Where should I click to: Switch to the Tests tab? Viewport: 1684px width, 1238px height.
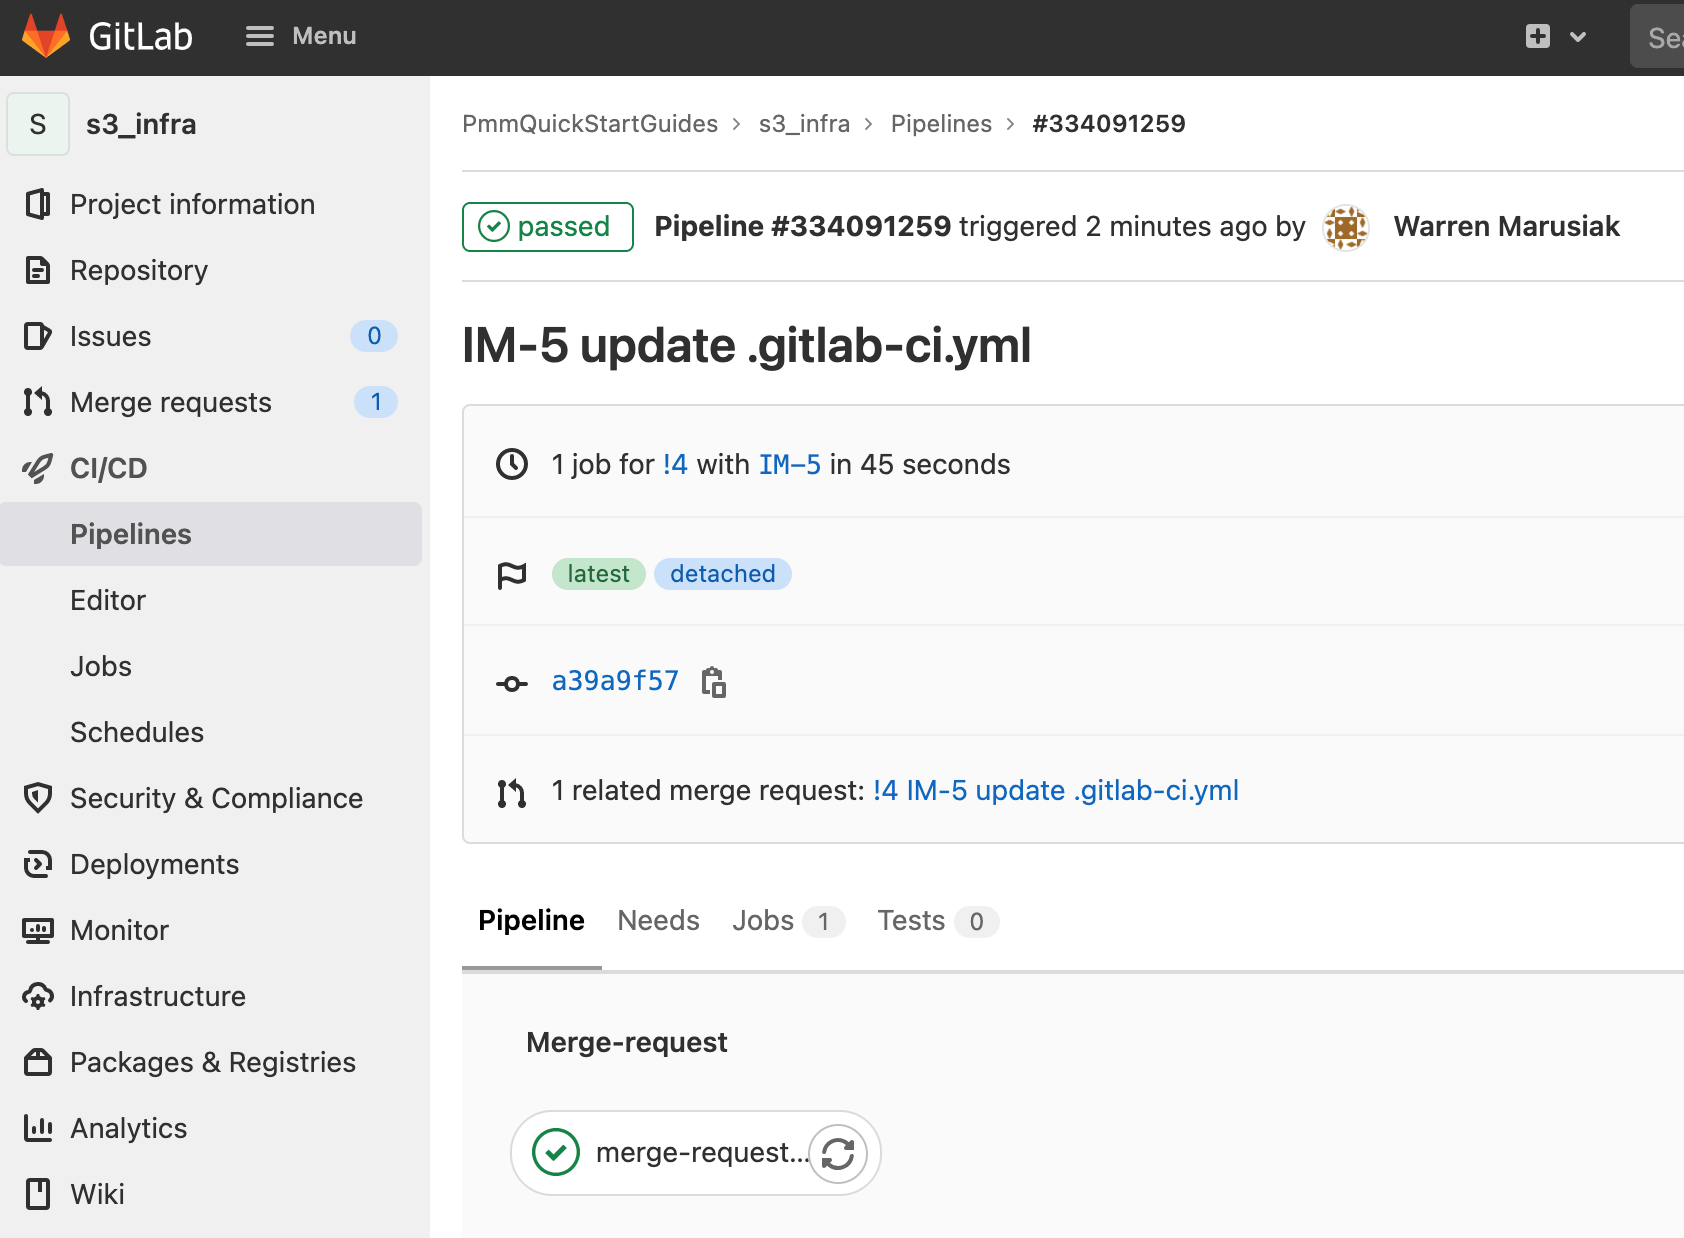(x=911, y=921)
